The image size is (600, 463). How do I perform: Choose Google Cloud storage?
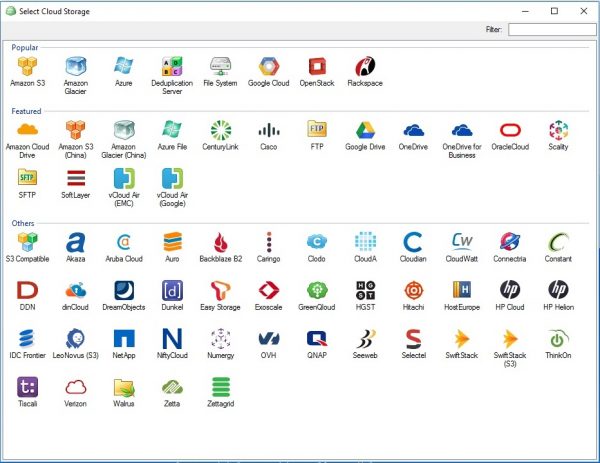click(x=269, y=66)
